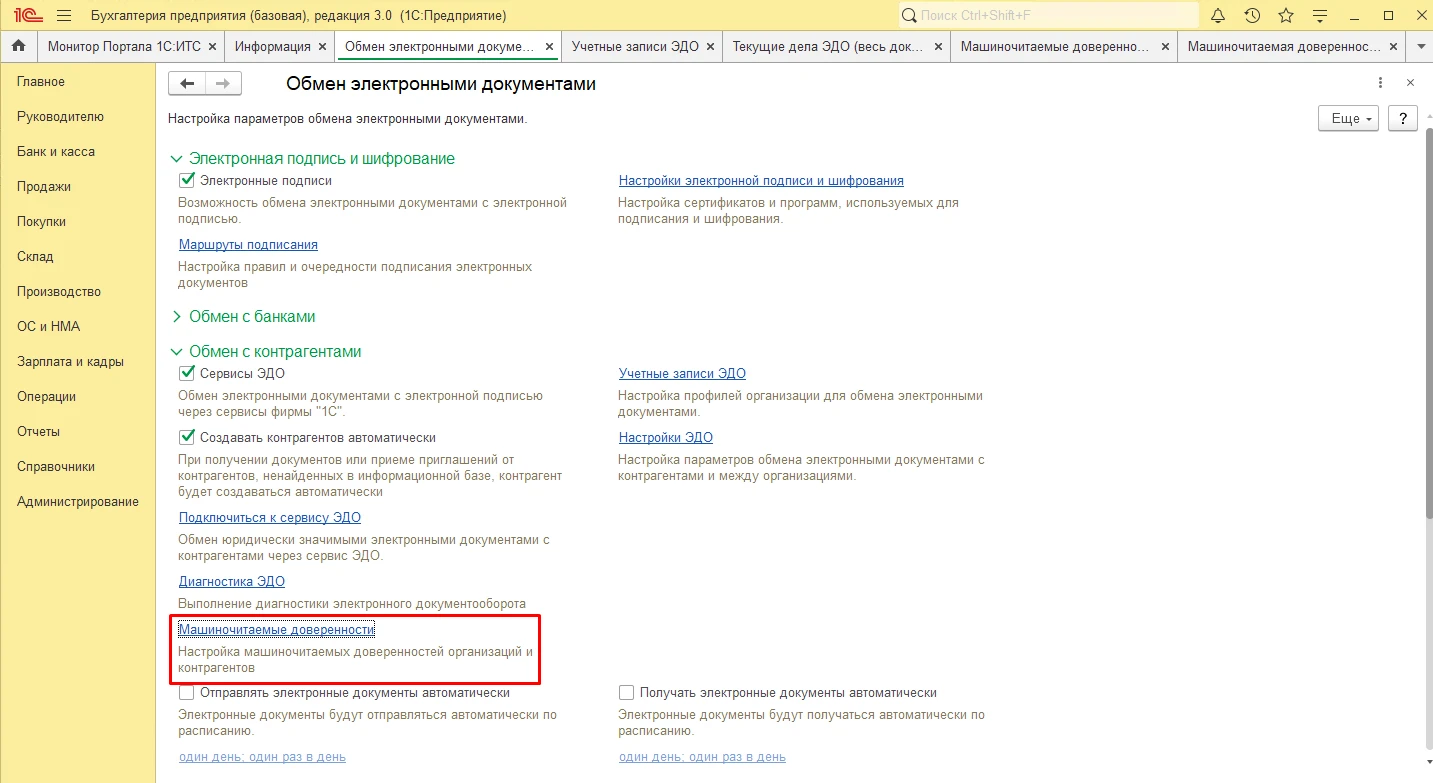Image resolution: width=1433 pixels, height=783 pixels.
Task: Close the form with the X icon
Action: [1410, 84]
